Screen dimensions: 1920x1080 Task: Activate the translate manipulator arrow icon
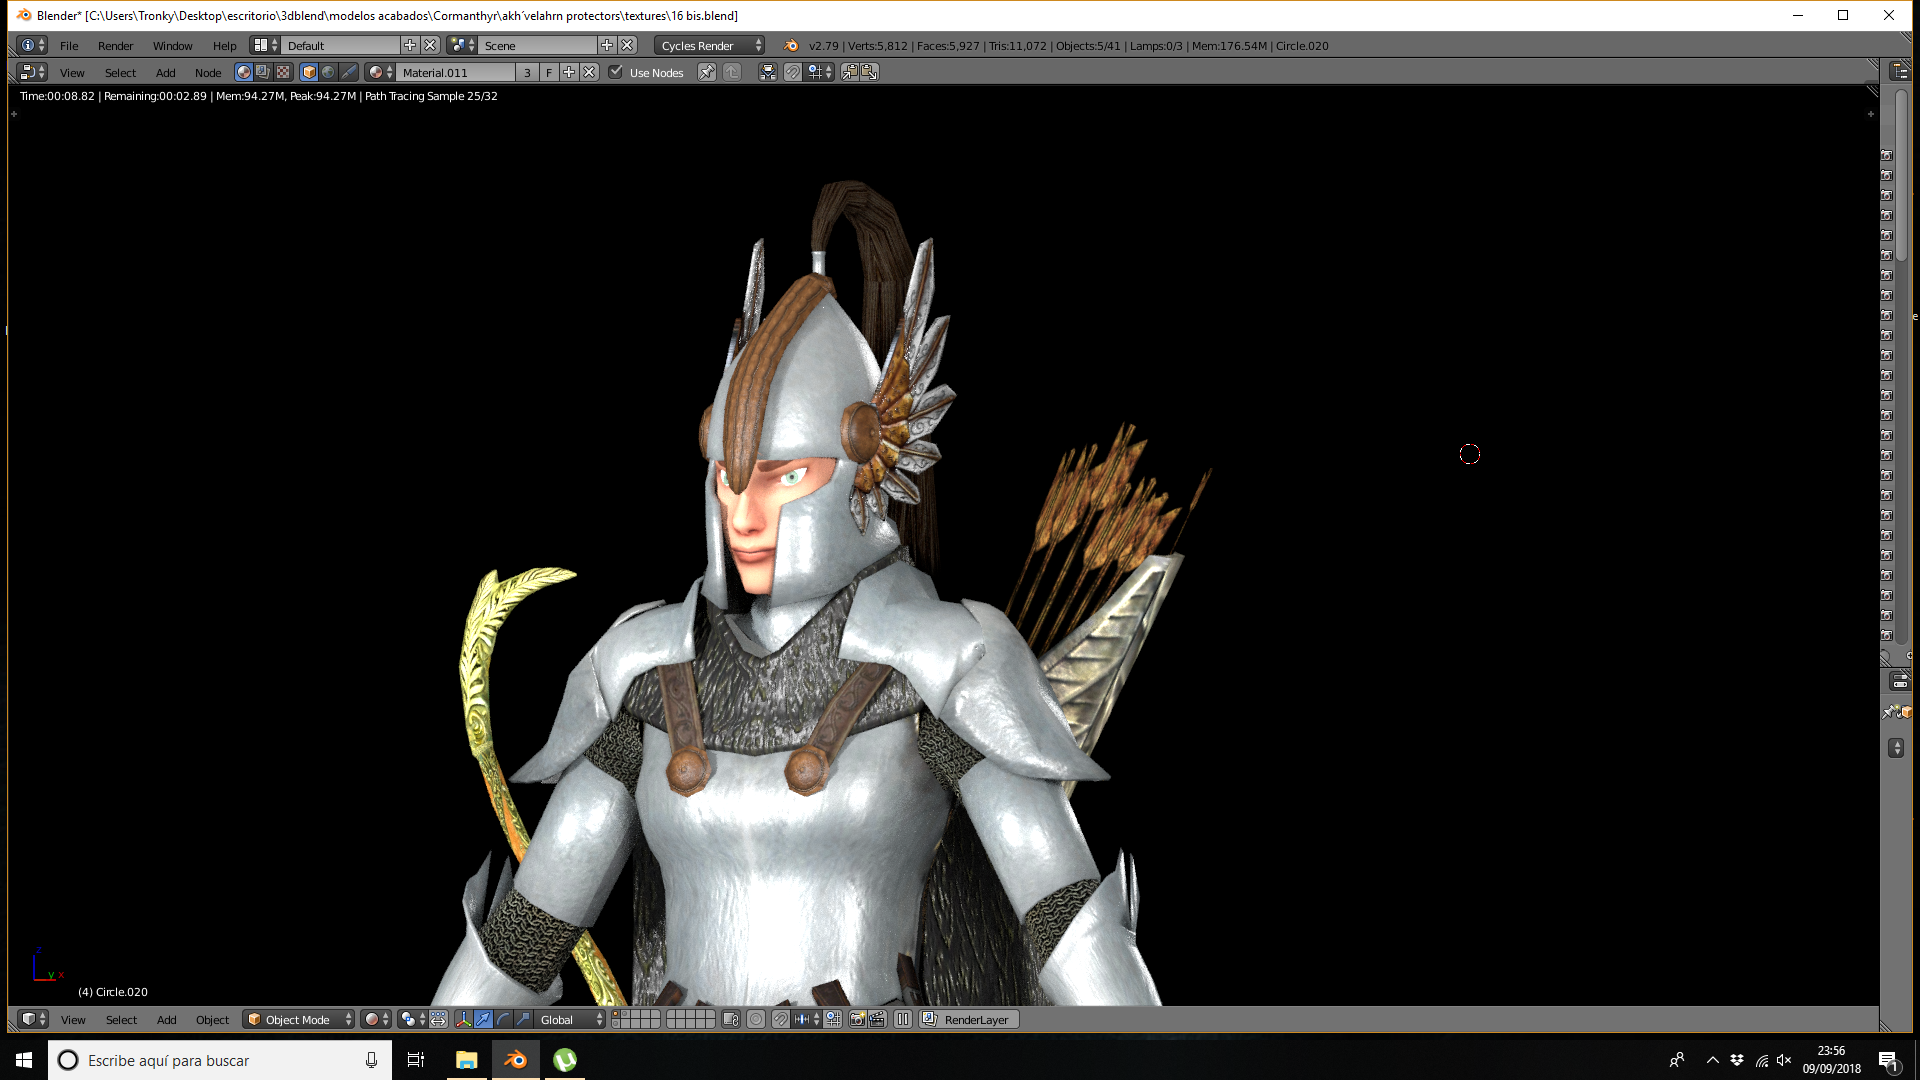click(483, 1019)
